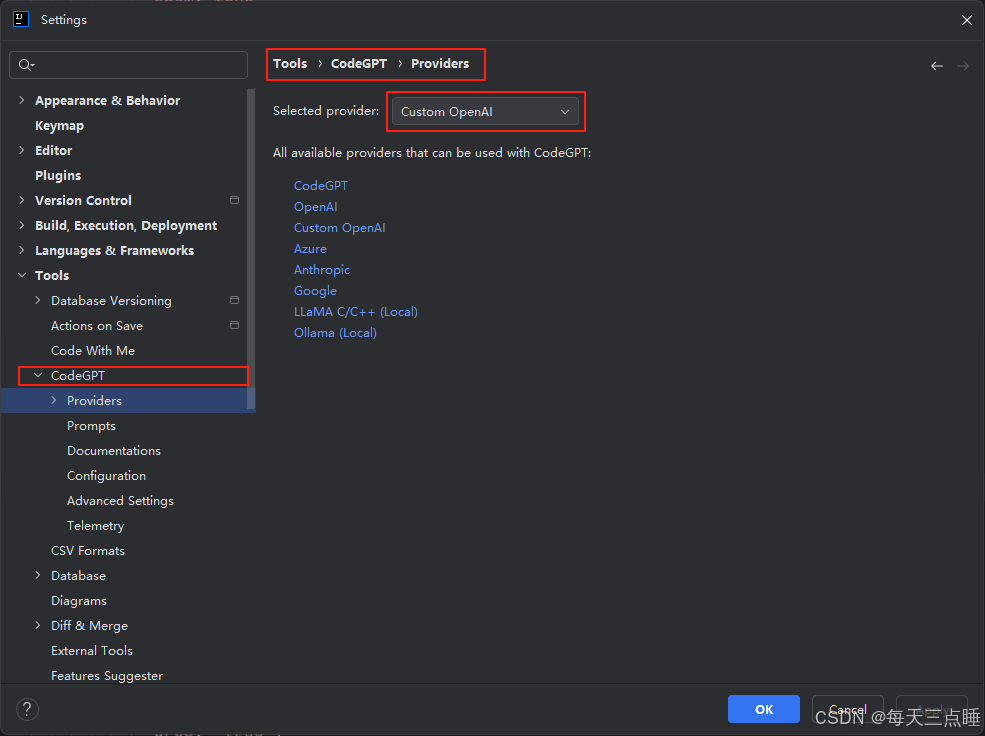Click the back navigation arrow
Image resolution: width=985 pixels, height=736 pixels.
click(x=937, y=66)
